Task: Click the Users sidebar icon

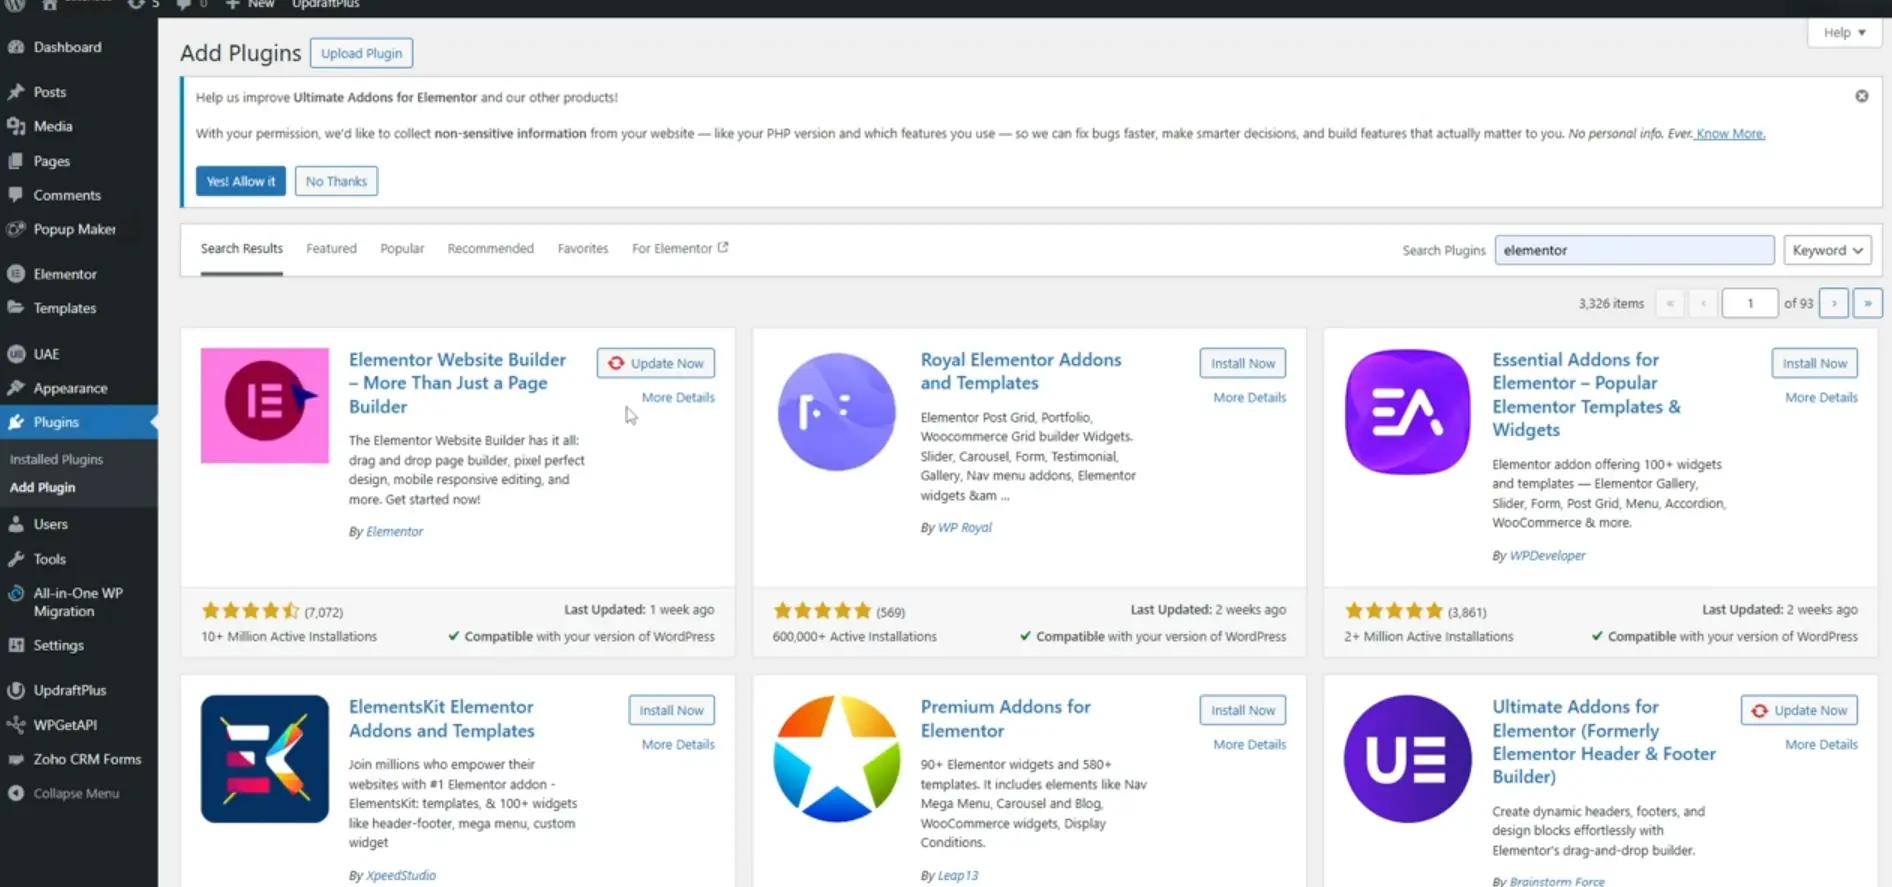Action: (16, 524)
